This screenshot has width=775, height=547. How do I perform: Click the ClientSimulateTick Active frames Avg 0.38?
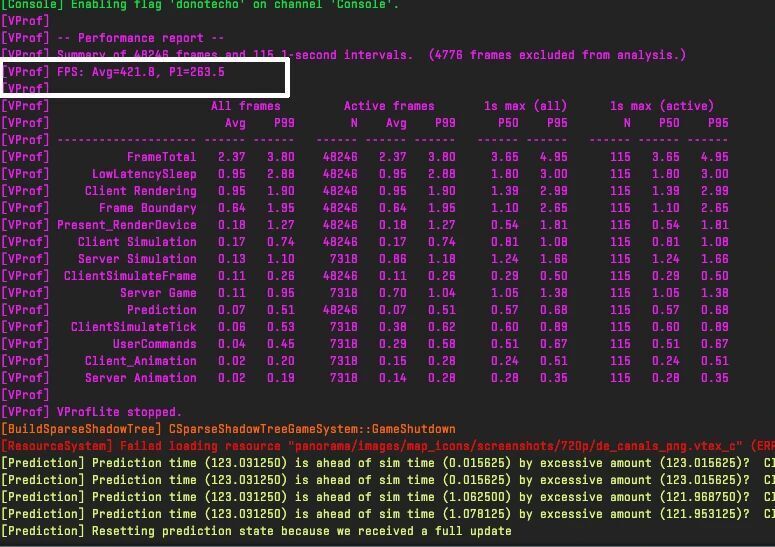tap(392, 327)
